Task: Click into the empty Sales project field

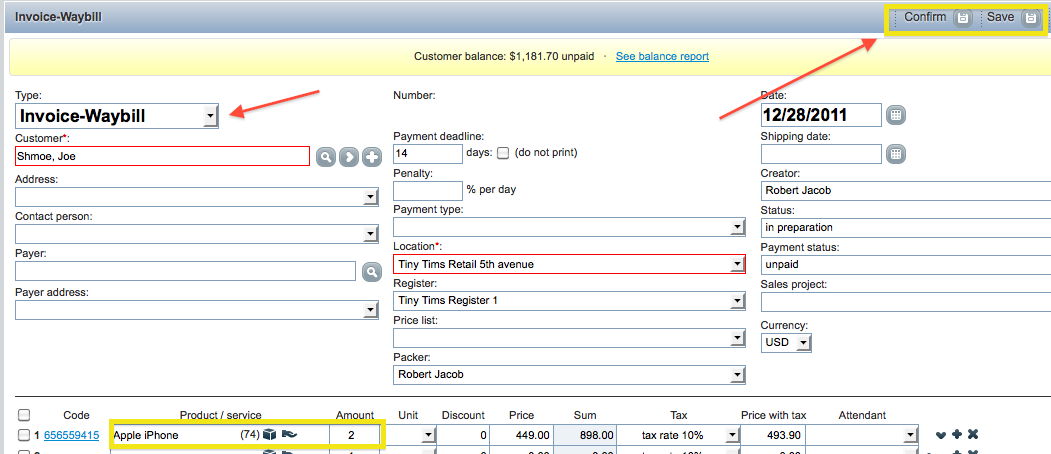Action: pyautogui.click(x=906, y=302)
